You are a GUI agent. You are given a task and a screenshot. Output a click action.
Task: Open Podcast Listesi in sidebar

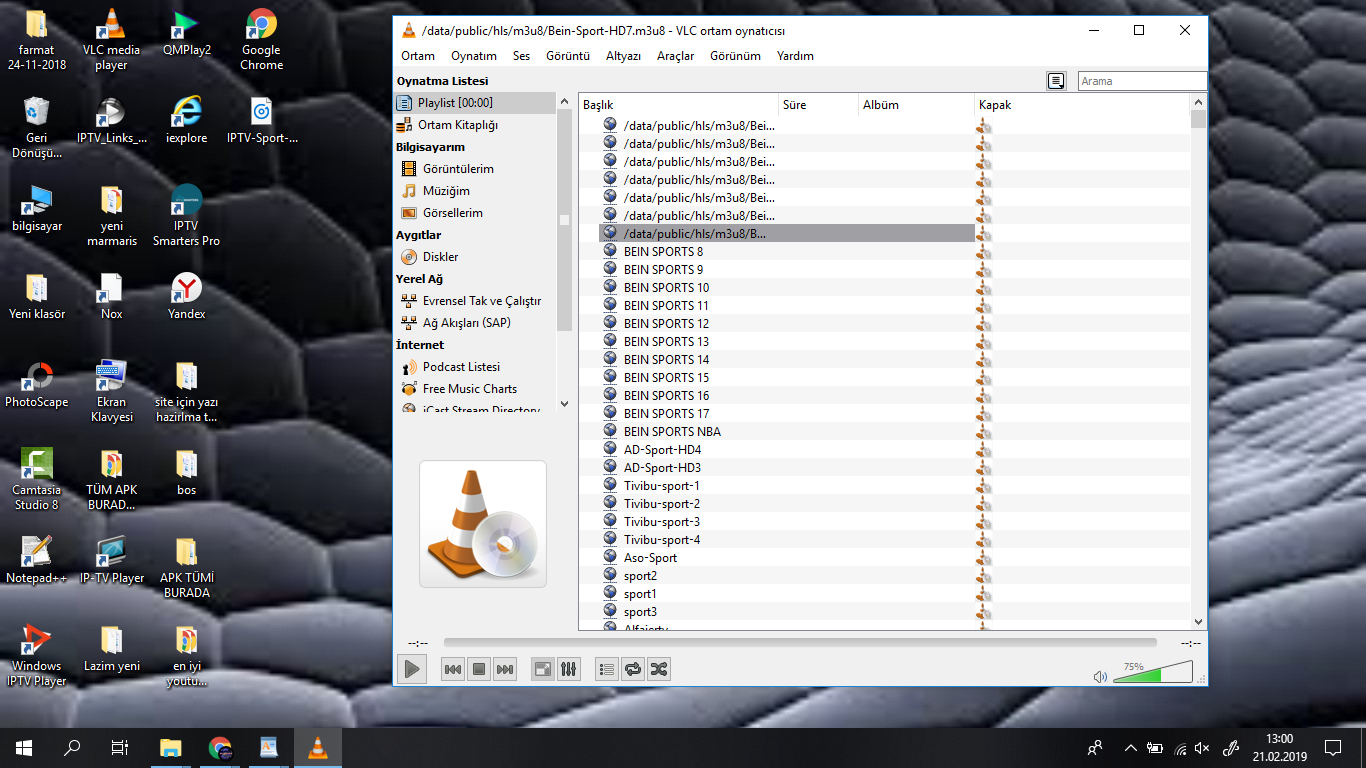coord(475,367)
